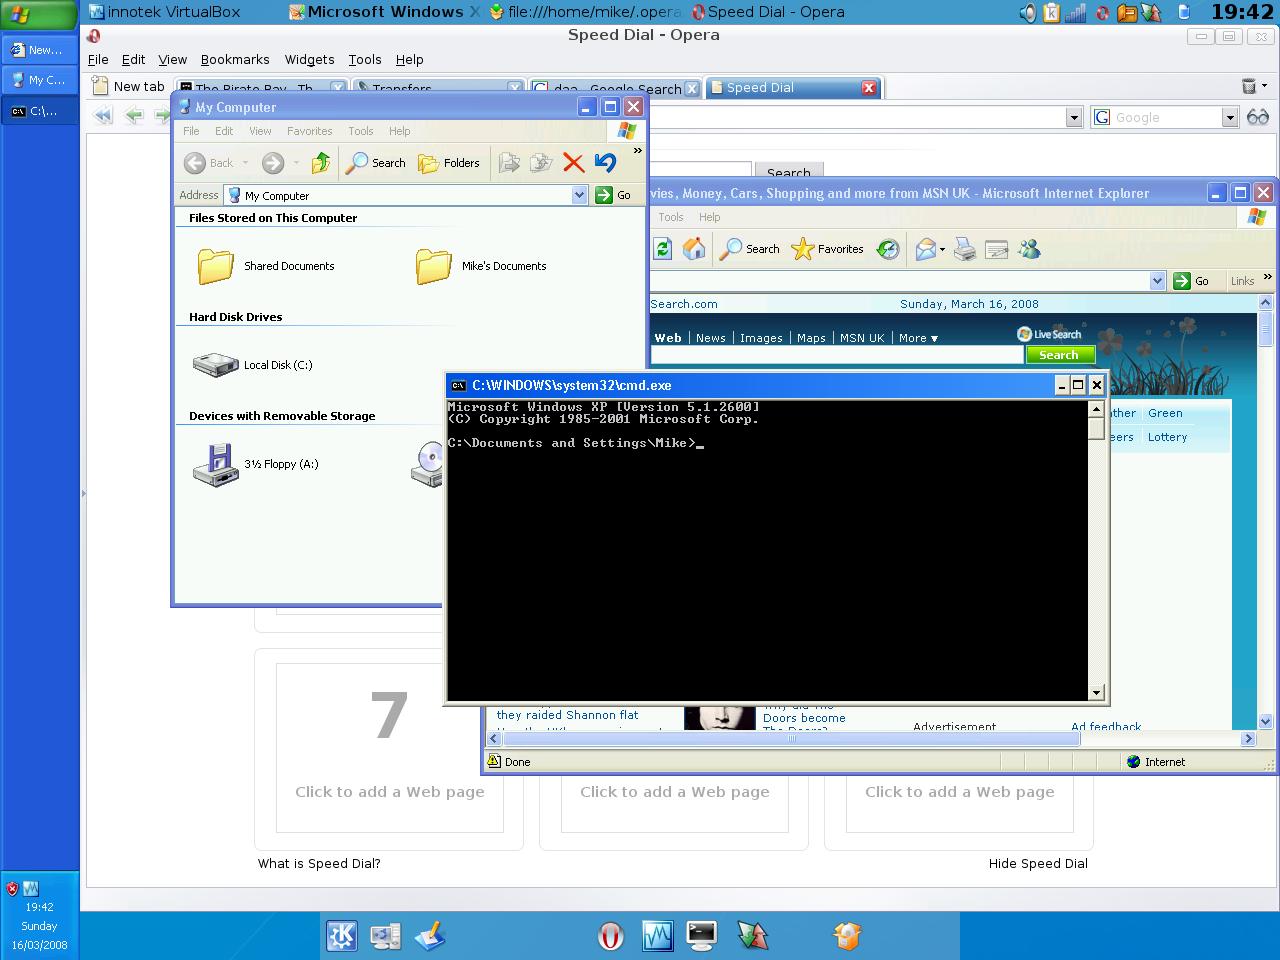Screen dimensions: 1280x960
Task: Click the Messenger icon in Internet Explorer
Action: coord(1029,249)
